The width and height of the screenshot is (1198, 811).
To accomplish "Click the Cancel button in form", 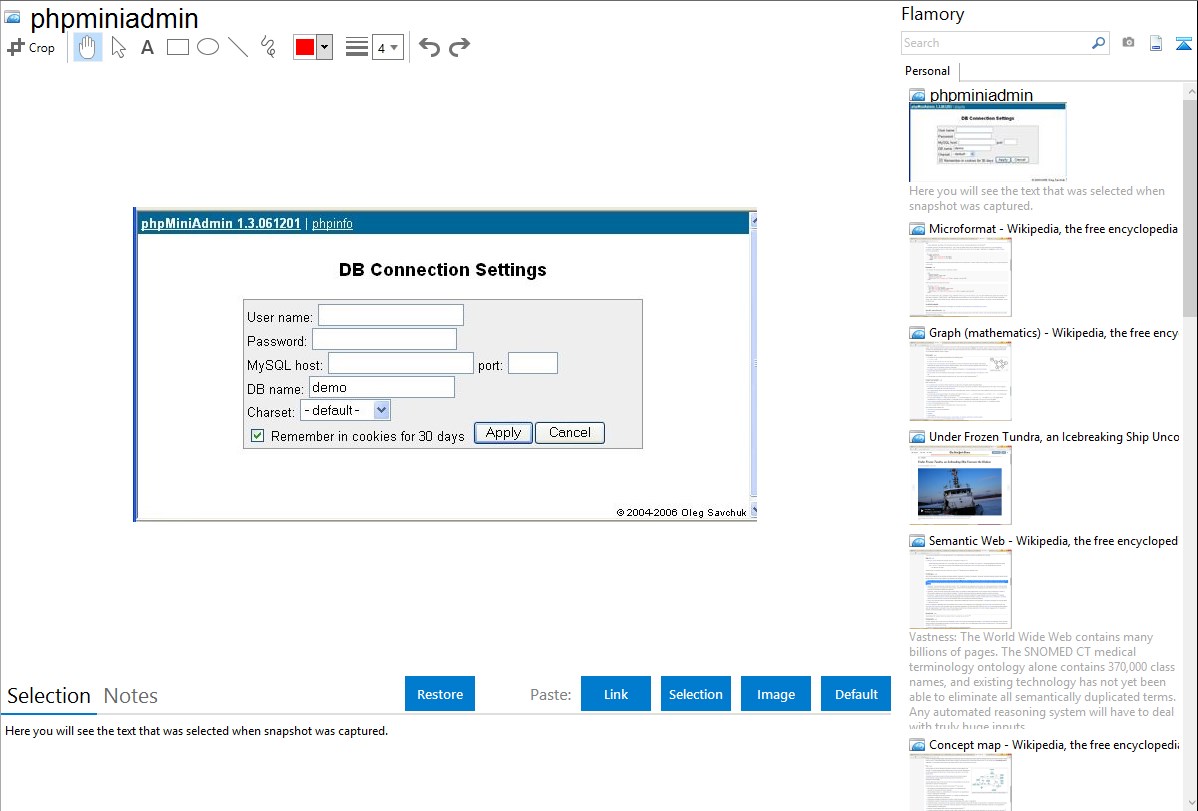I will (x=570, y=433).
